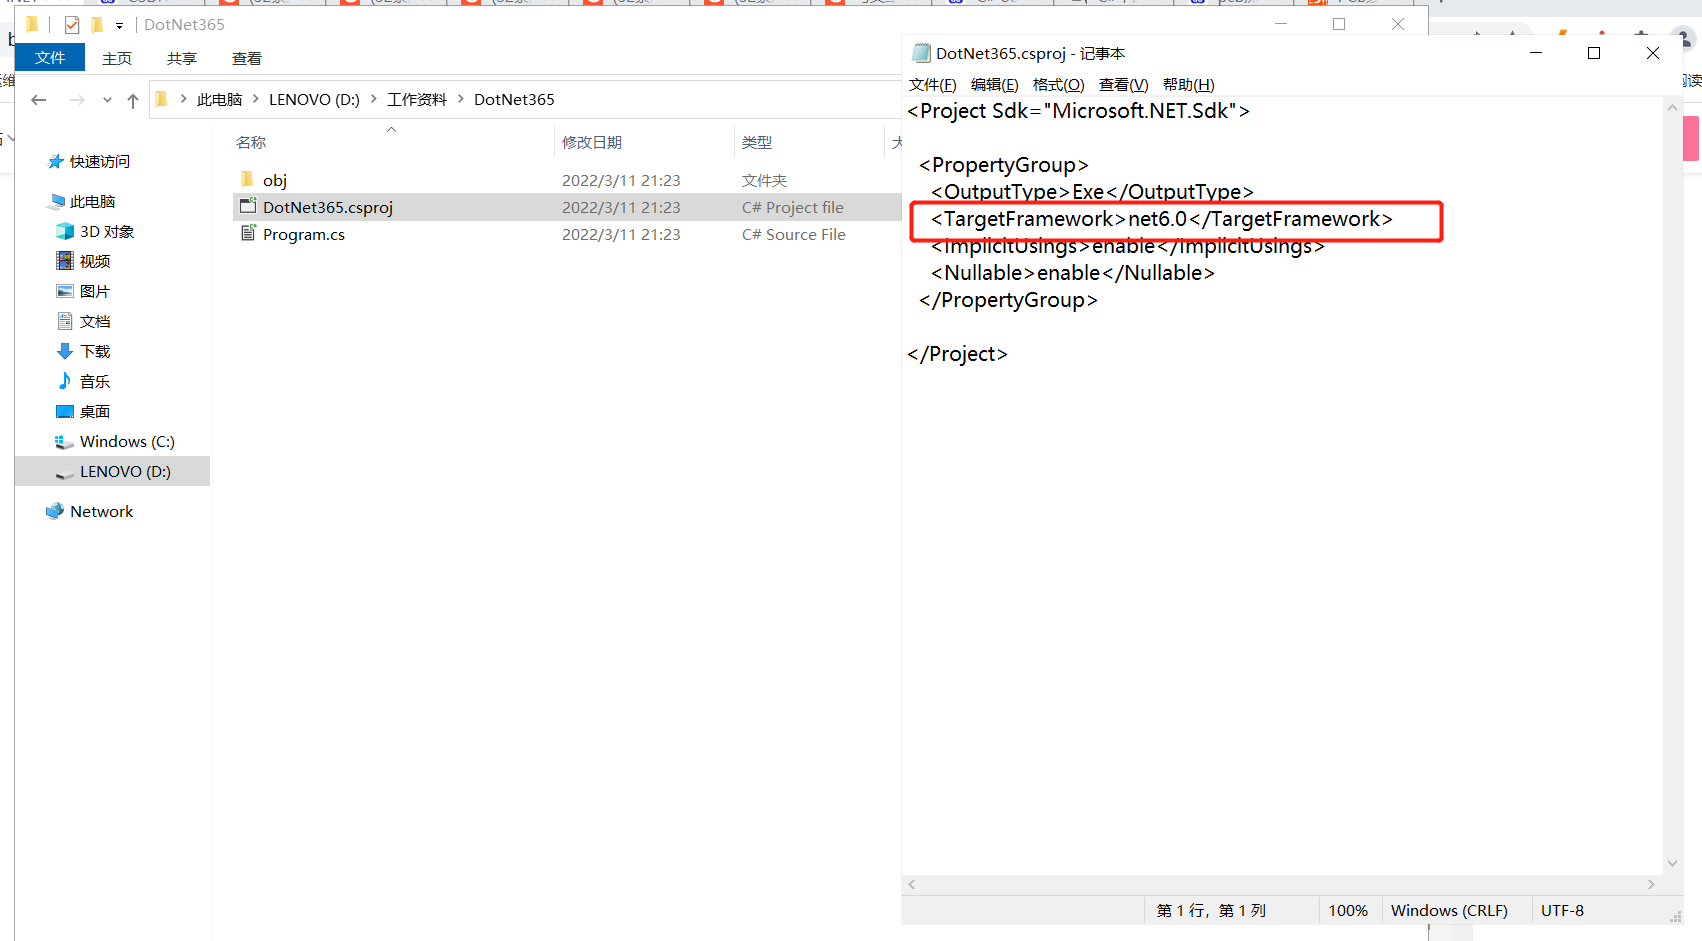
Task: Select the Network item in sidebar
Action: (x=100, y=511)
